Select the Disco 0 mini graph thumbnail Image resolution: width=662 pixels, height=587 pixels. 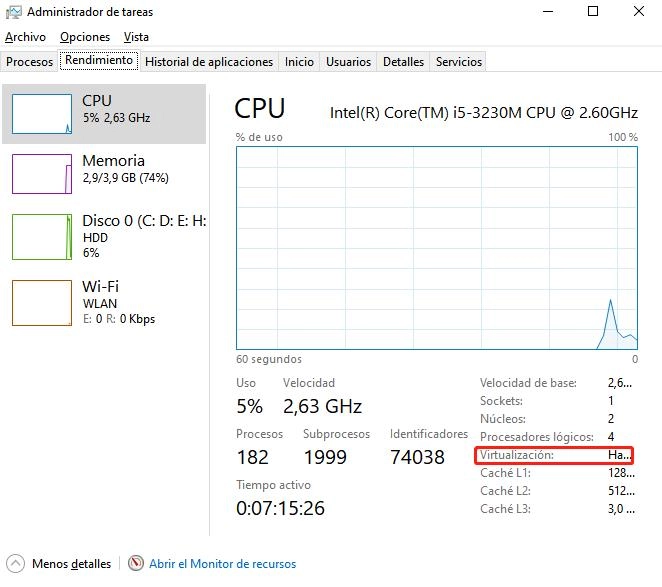coord(42,237)
